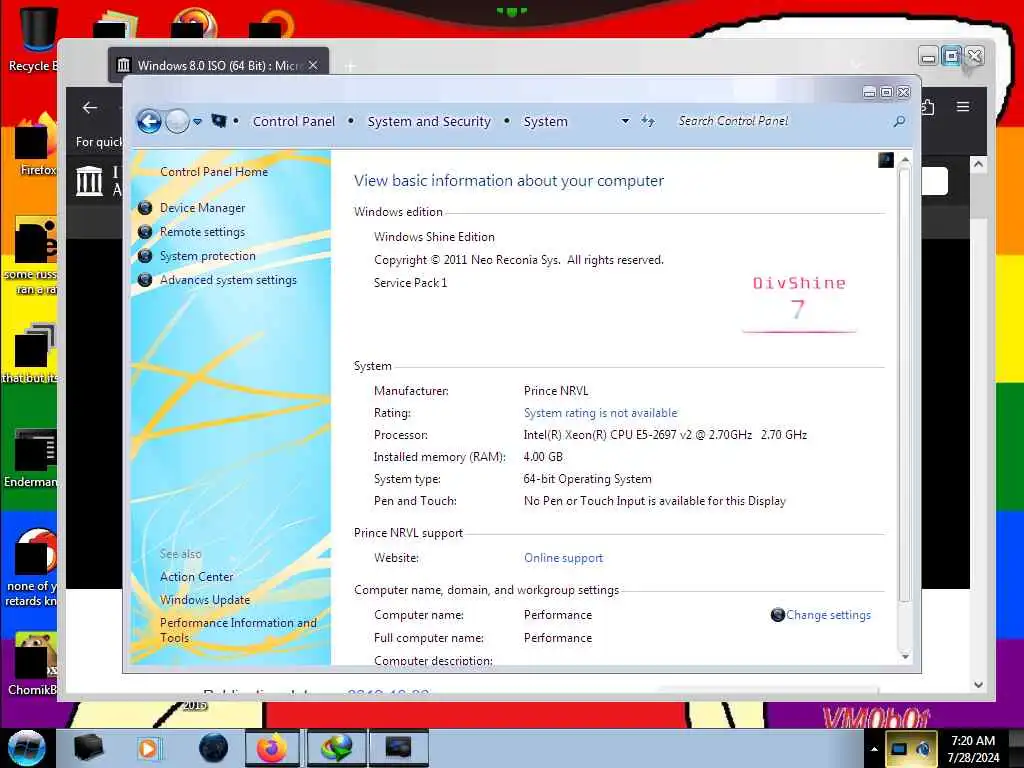
Task: Open Windows Update link
Action: (205, 600)
